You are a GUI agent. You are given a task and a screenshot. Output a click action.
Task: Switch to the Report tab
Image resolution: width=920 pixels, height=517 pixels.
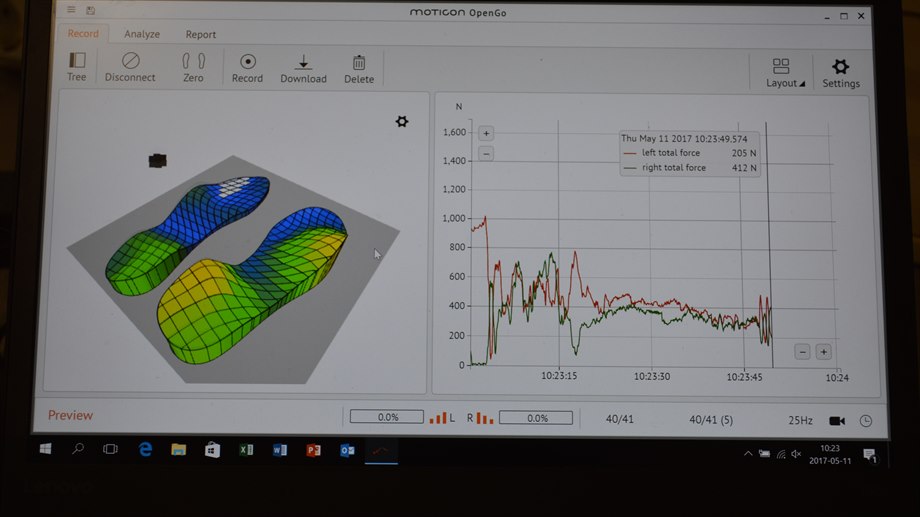click(x=200, y=34)
